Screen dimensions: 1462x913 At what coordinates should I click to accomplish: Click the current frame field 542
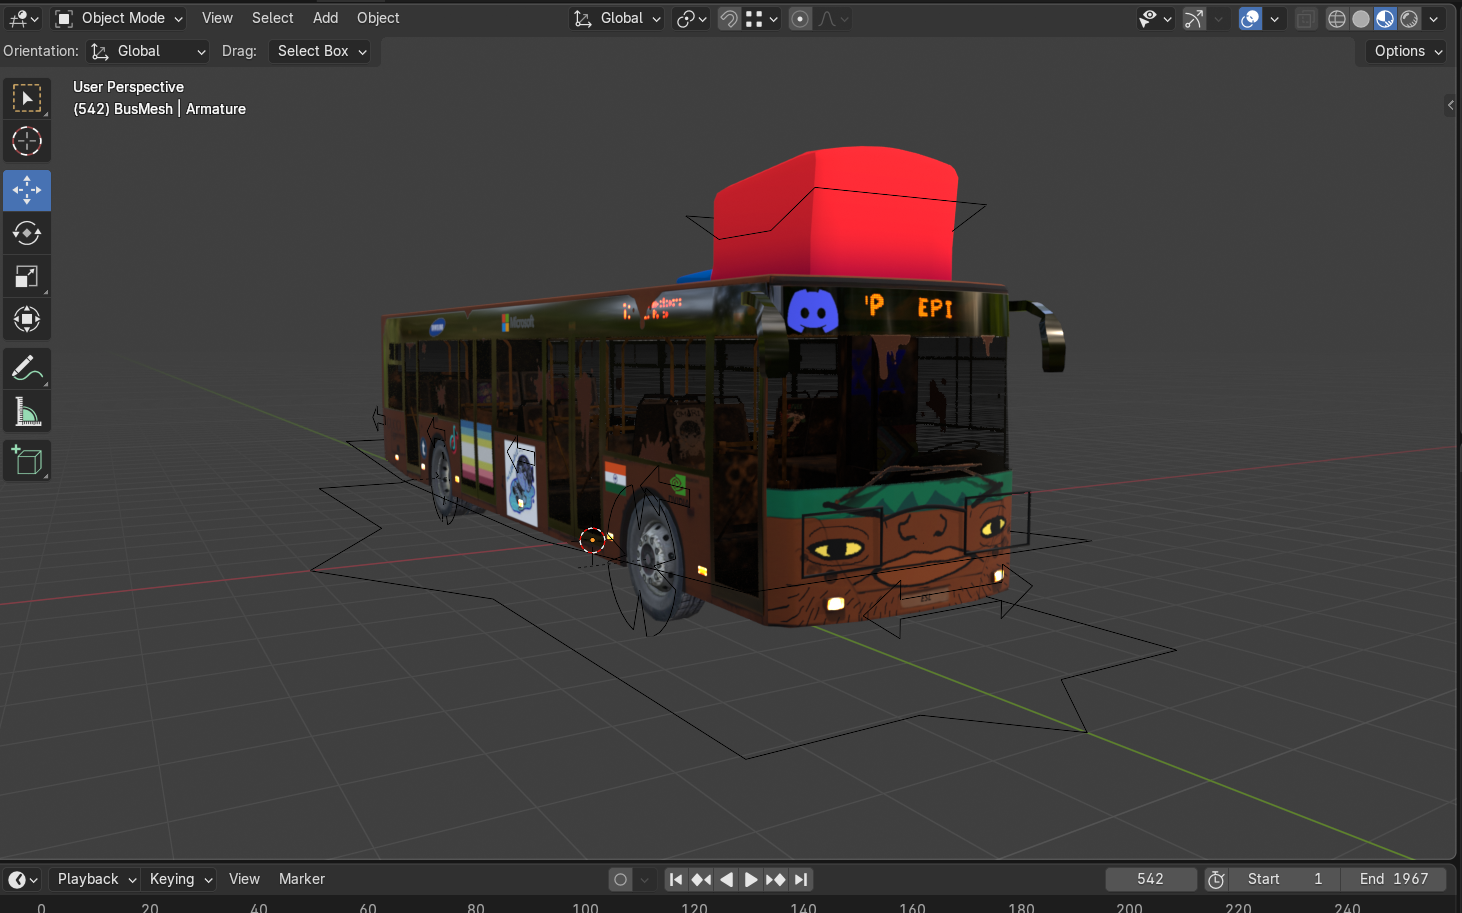[1150, 879]
